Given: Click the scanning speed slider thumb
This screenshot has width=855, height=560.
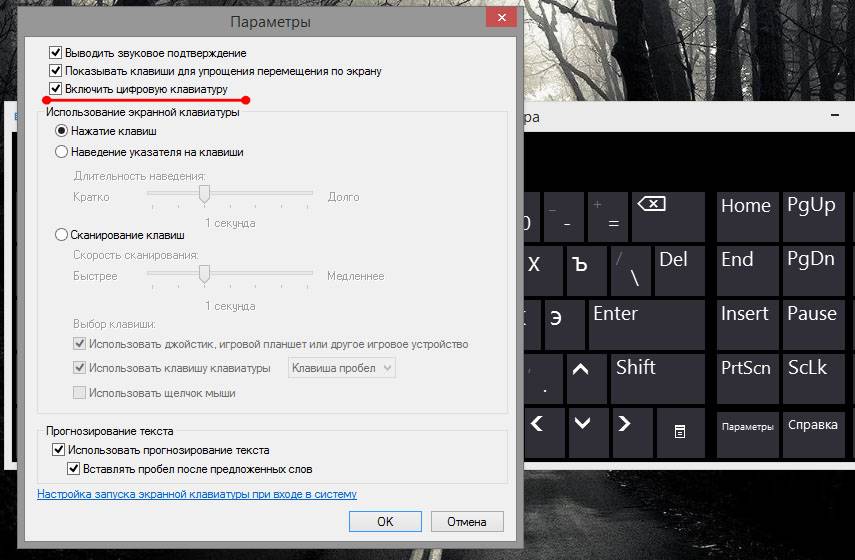Looking at the screenshot, I should [x=204, y=274].
